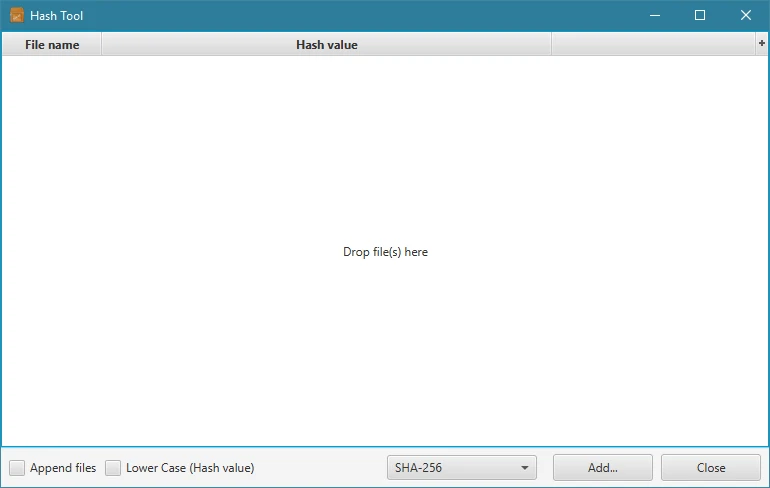
Task: Toggle Lower Case (Hash value) checkbox
Action: [113, 468]
